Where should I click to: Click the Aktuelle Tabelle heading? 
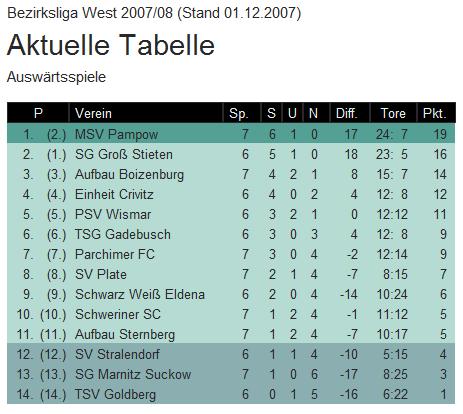(x=111, y=45)
